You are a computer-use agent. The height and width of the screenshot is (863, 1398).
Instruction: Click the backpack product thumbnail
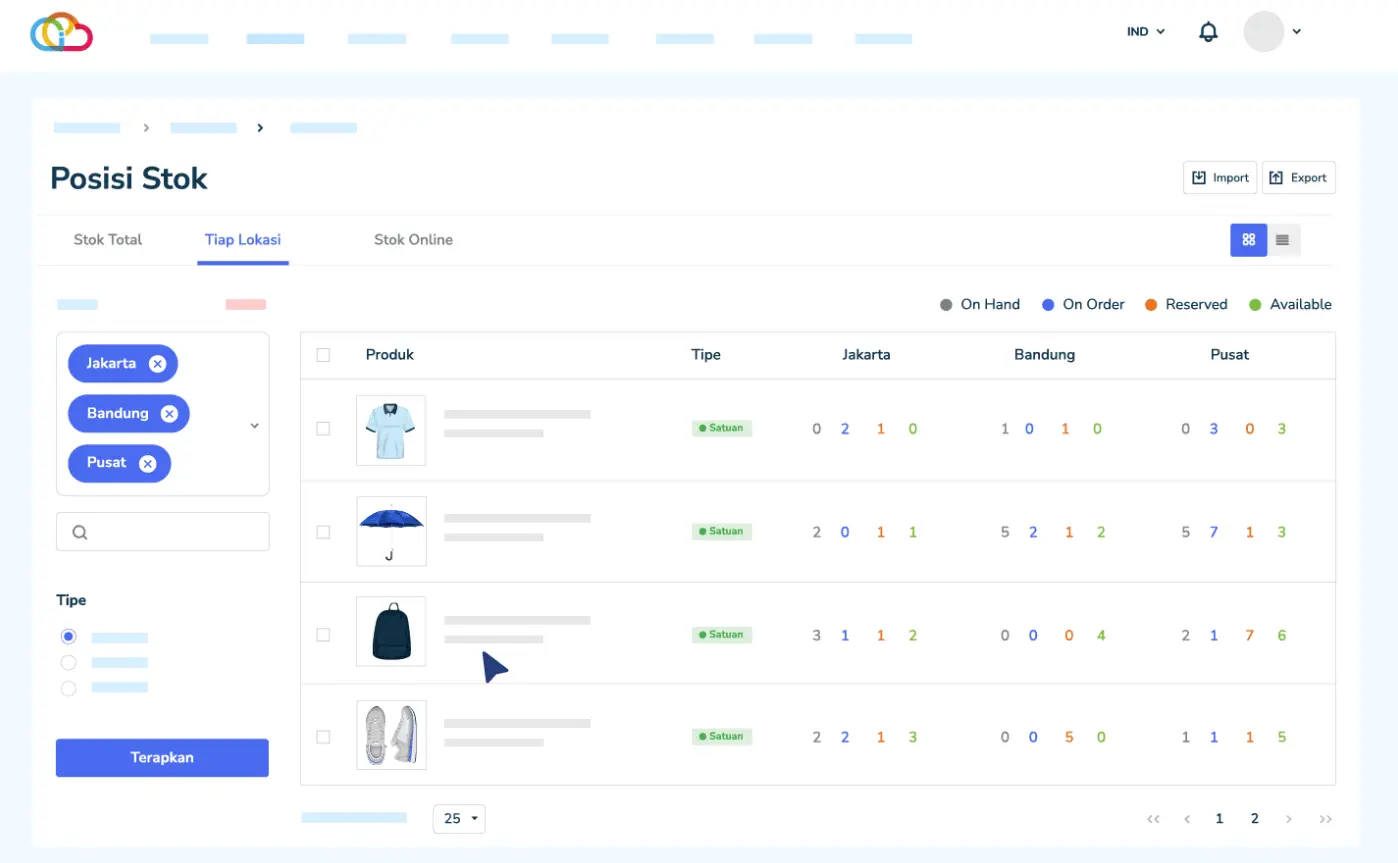point(390,631)
